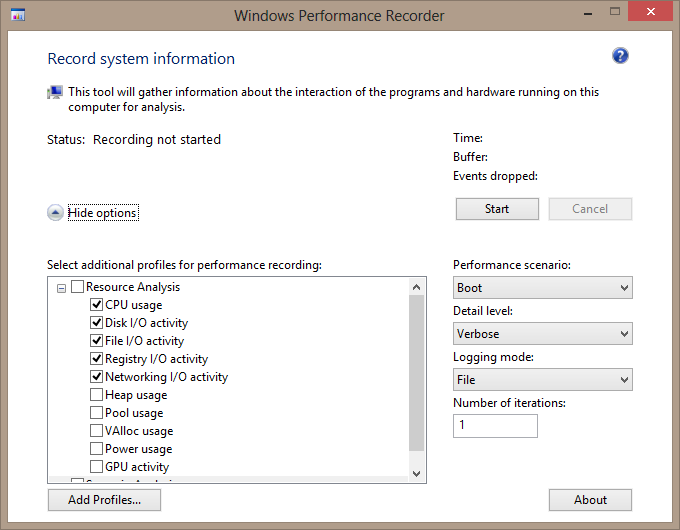Click the profiles list scrollbar thumb
680x530 pixels.
coord(417,373)
